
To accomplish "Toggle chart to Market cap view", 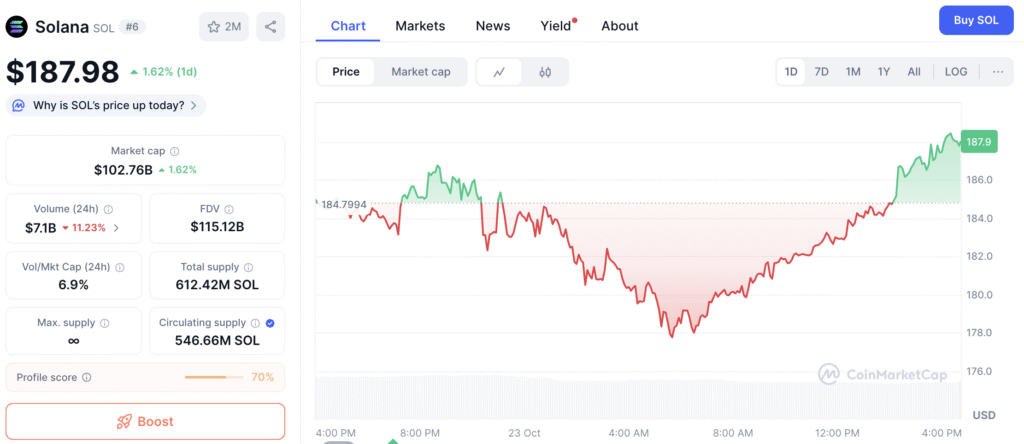I will point(420,72).
